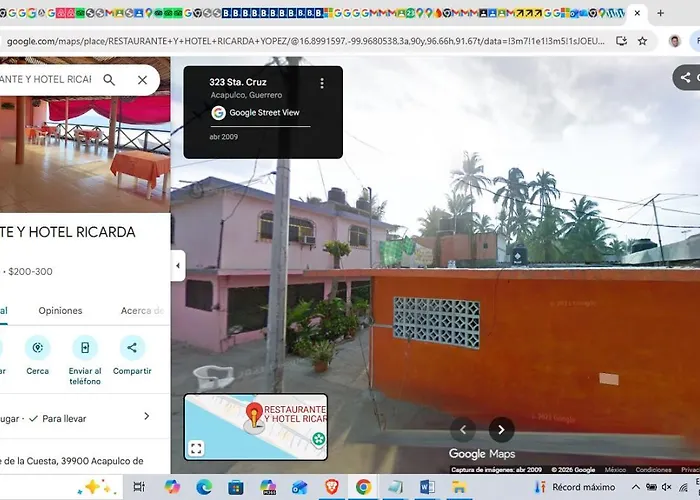This screenshot has width=700, height=500.
Task: Click Enviar al teléfono icon
Action: point(85,348)
